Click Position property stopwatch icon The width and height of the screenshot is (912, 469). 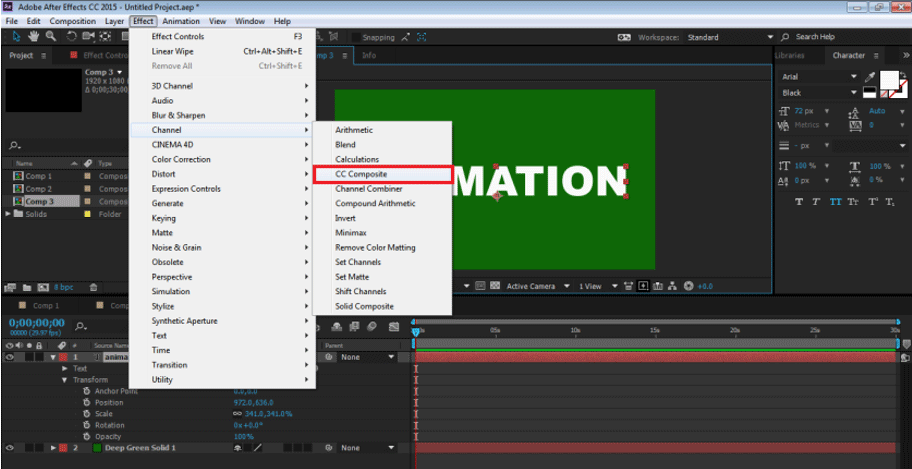click(x=86, y=403)
